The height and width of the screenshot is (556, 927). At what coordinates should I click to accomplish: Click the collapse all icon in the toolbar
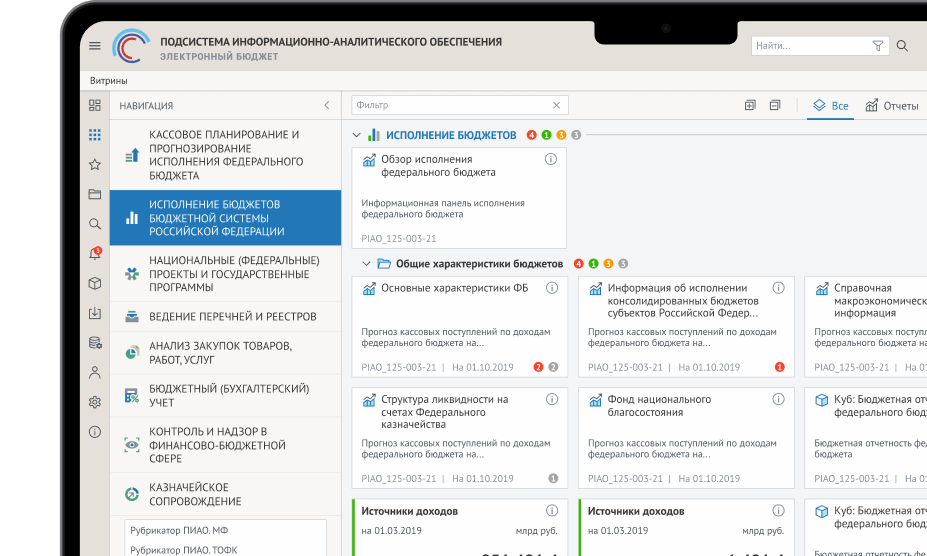775,105
